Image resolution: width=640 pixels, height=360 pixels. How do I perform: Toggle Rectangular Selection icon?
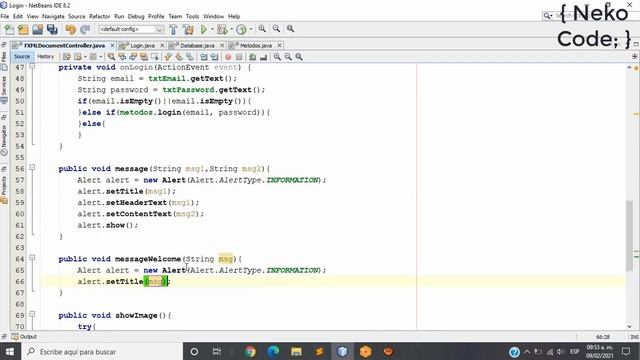pyautogui.click(x=155, y=57)
